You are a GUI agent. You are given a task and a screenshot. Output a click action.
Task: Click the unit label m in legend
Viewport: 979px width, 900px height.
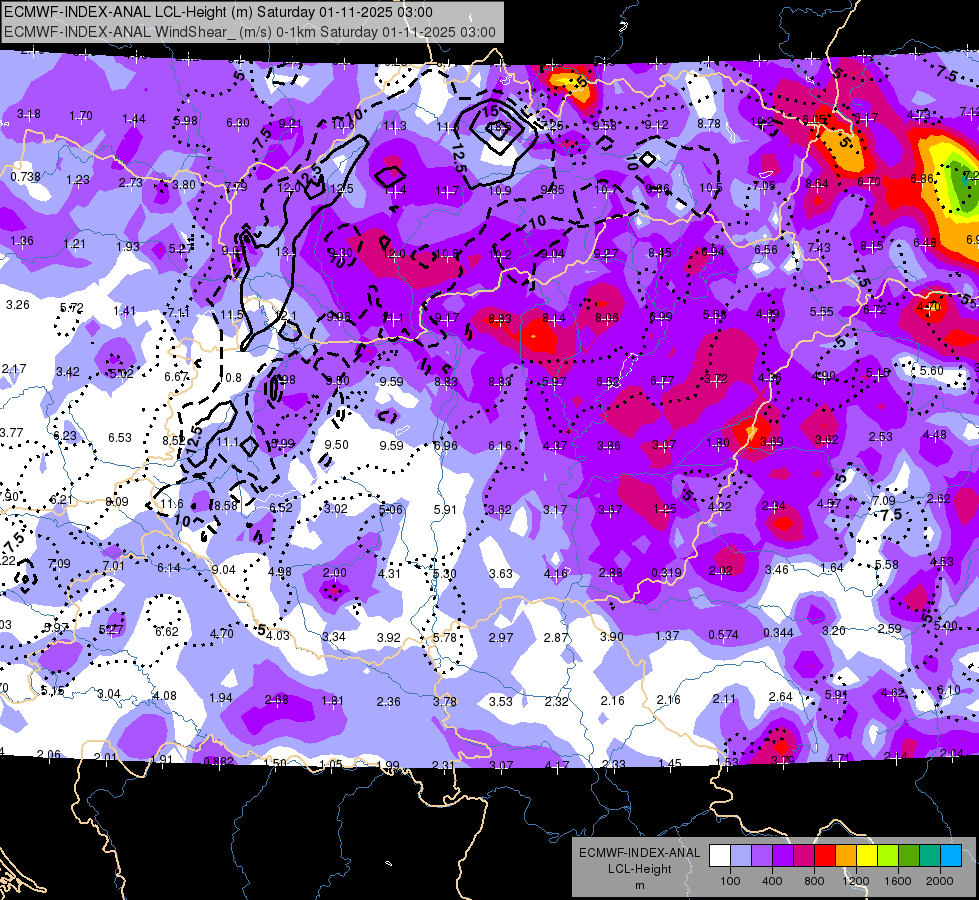[x=639, y=886]
